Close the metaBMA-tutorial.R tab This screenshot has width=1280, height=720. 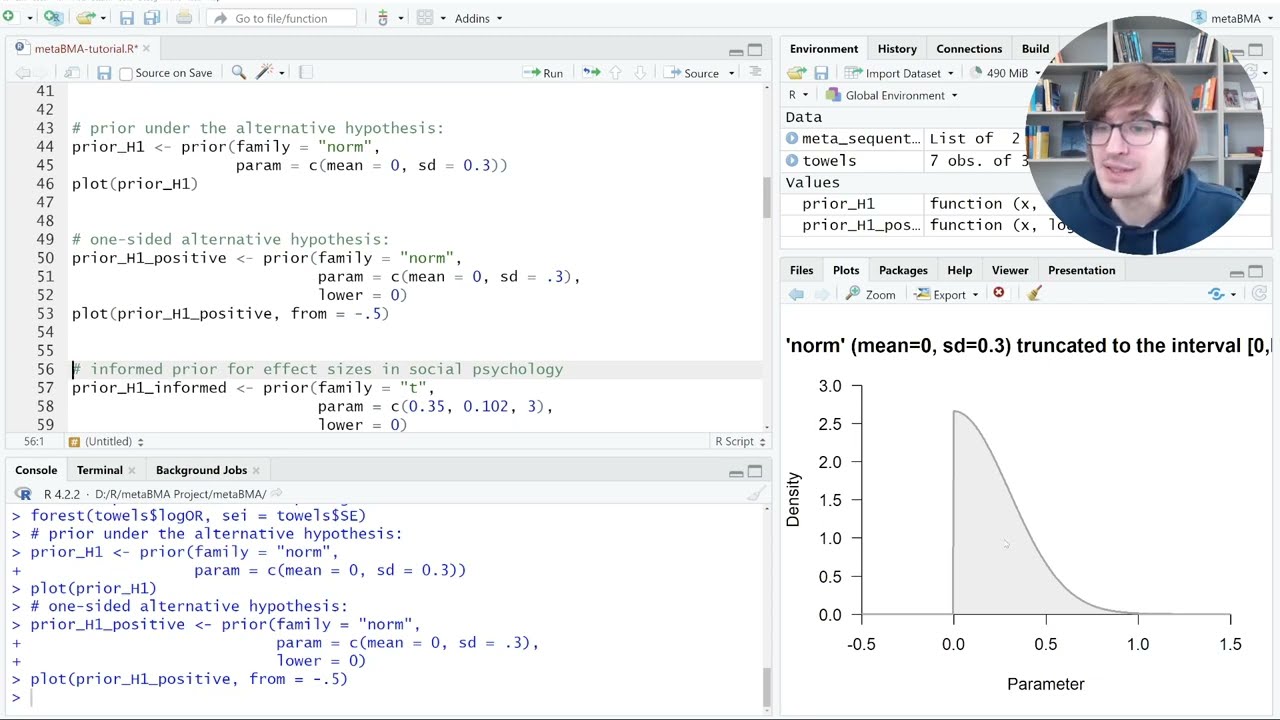click(146, 48)
